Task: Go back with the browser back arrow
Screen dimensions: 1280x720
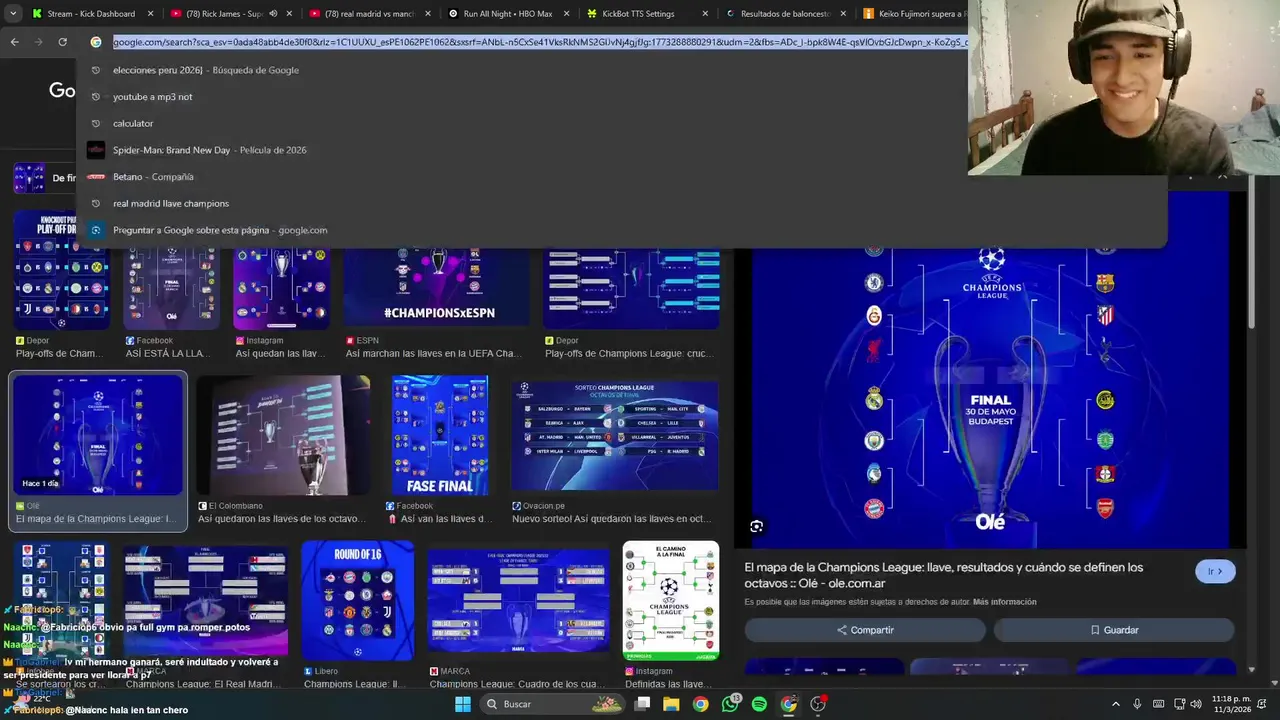Action: [14, 42]
